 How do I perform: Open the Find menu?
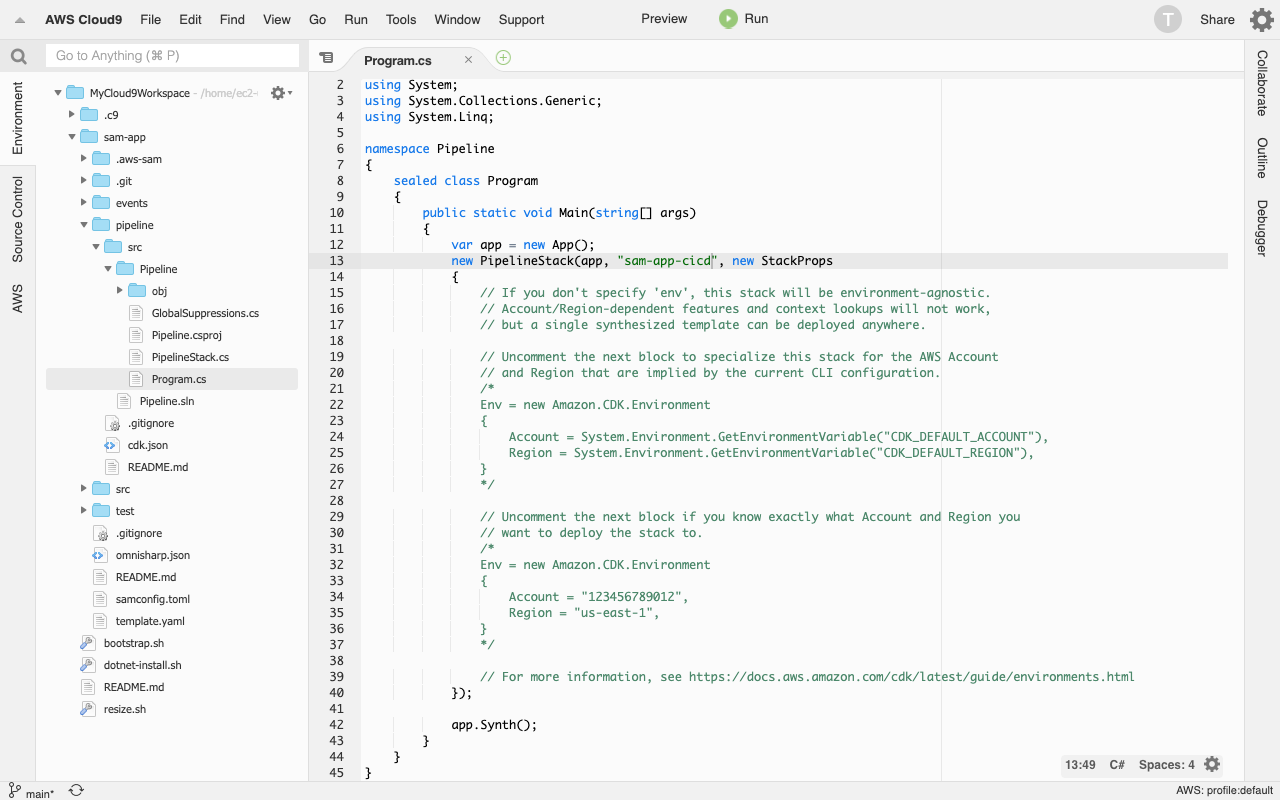point(232,19)
